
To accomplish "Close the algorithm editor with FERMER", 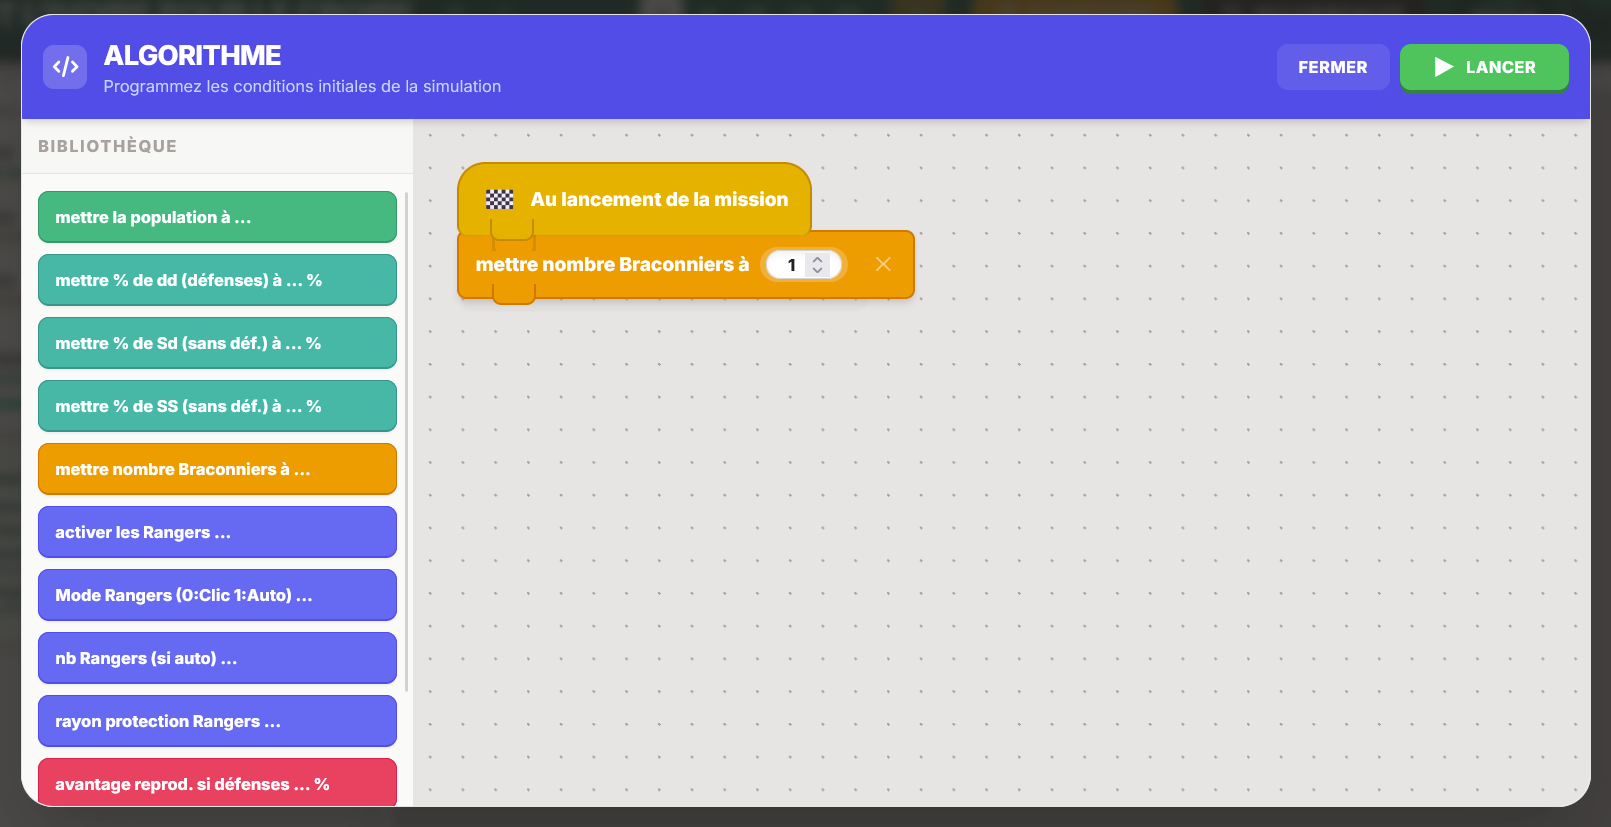I will (1332, 67).
